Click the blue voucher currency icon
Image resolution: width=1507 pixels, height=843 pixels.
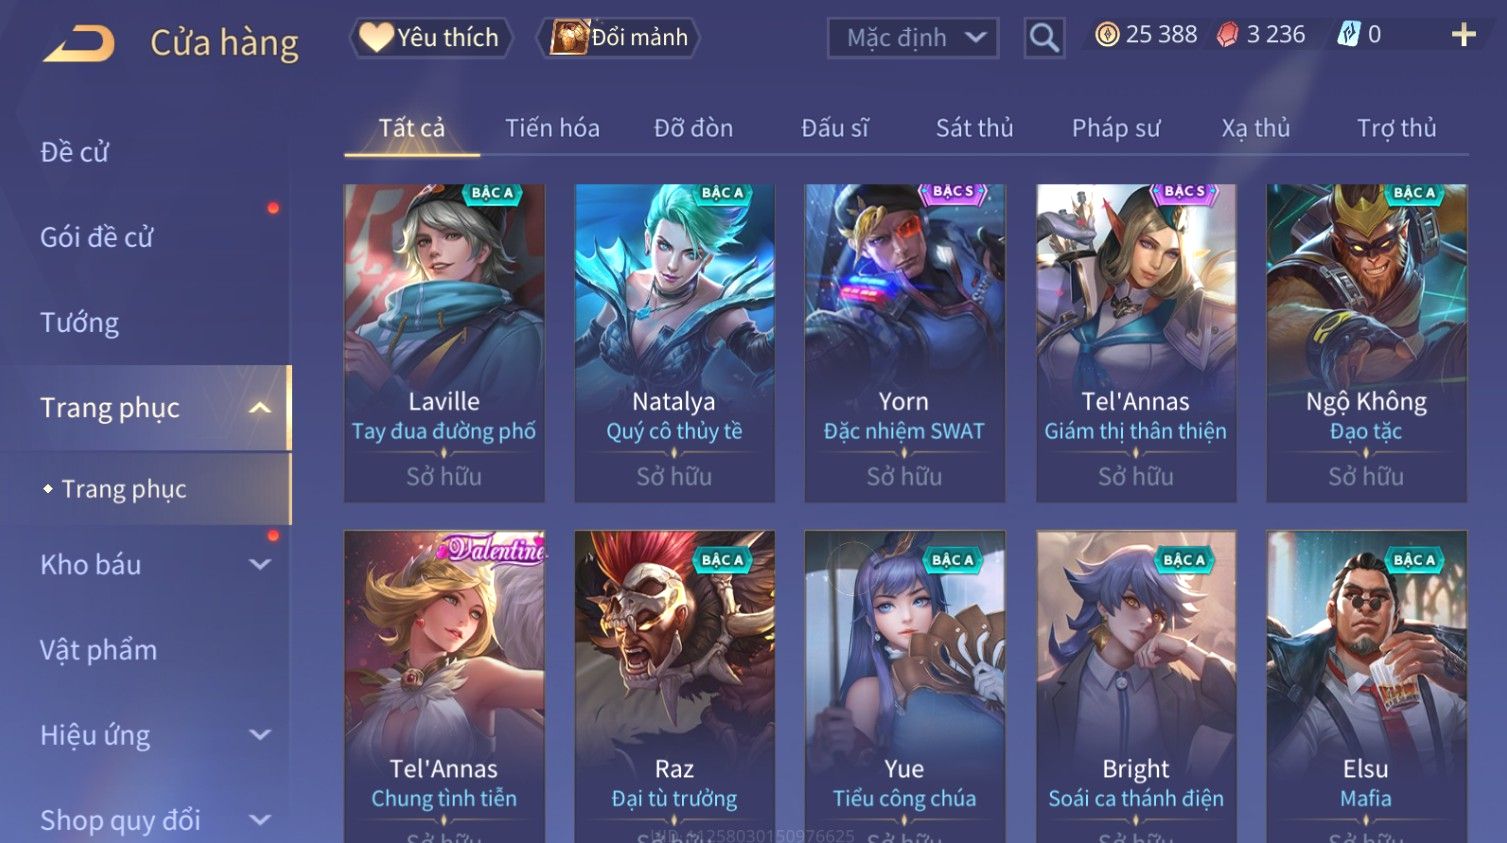1349,35
